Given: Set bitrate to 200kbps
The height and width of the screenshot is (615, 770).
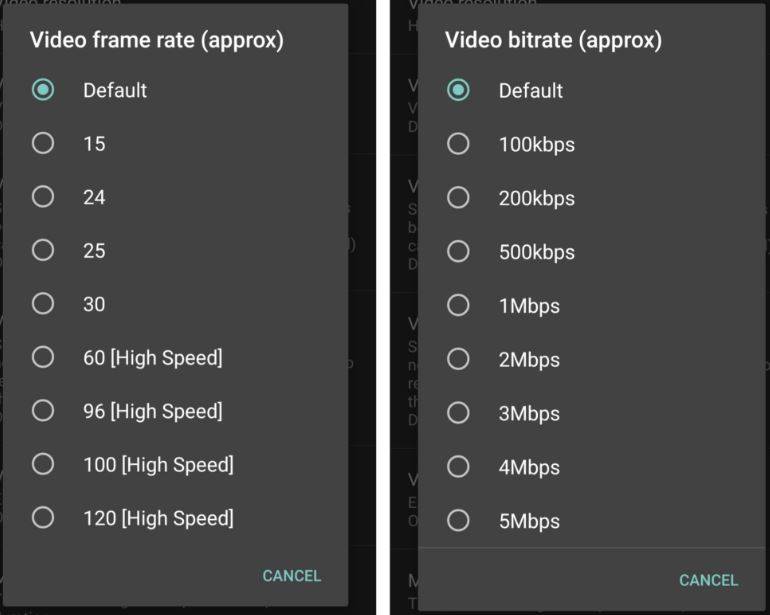Looking at the screenshot, I should (x=458, y=198).
